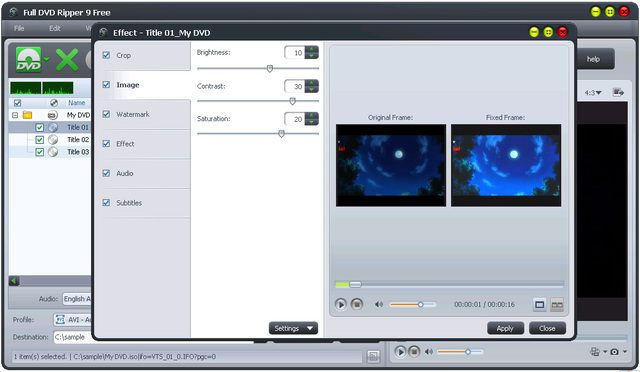The width and height of the screenshot is (640, 372).
Task: Click the green DVD load disc icon
Action: (x=29, y=60)
